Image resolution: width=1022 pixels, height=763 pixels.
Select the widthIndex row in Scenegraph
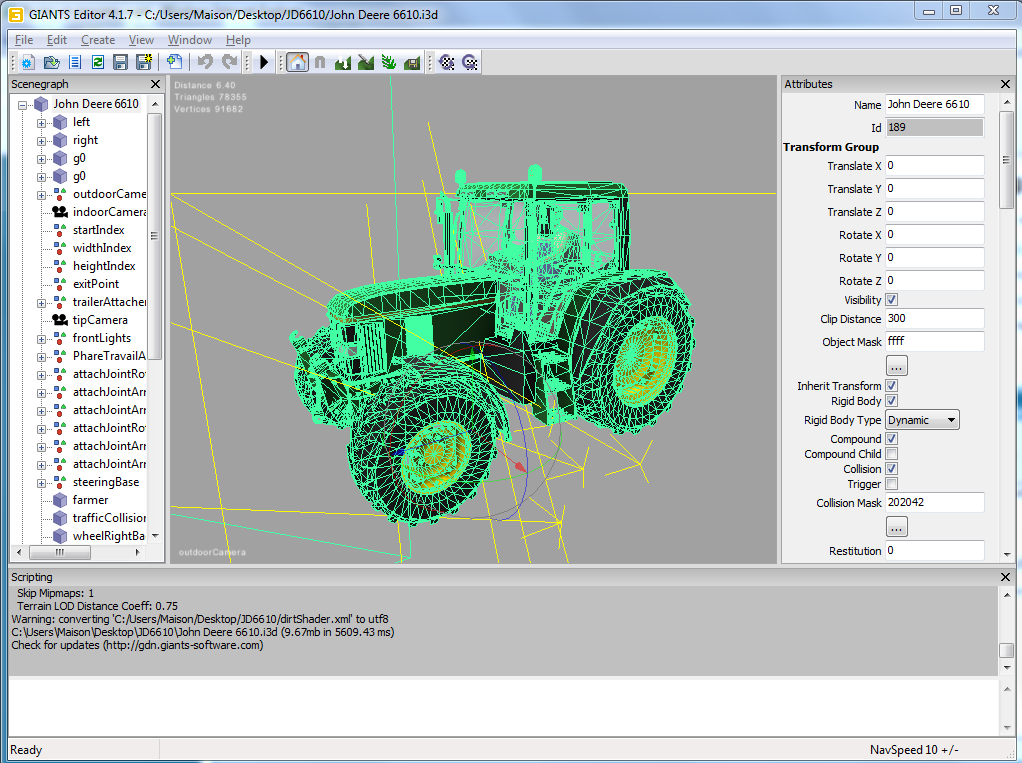(x=102, y=248)
